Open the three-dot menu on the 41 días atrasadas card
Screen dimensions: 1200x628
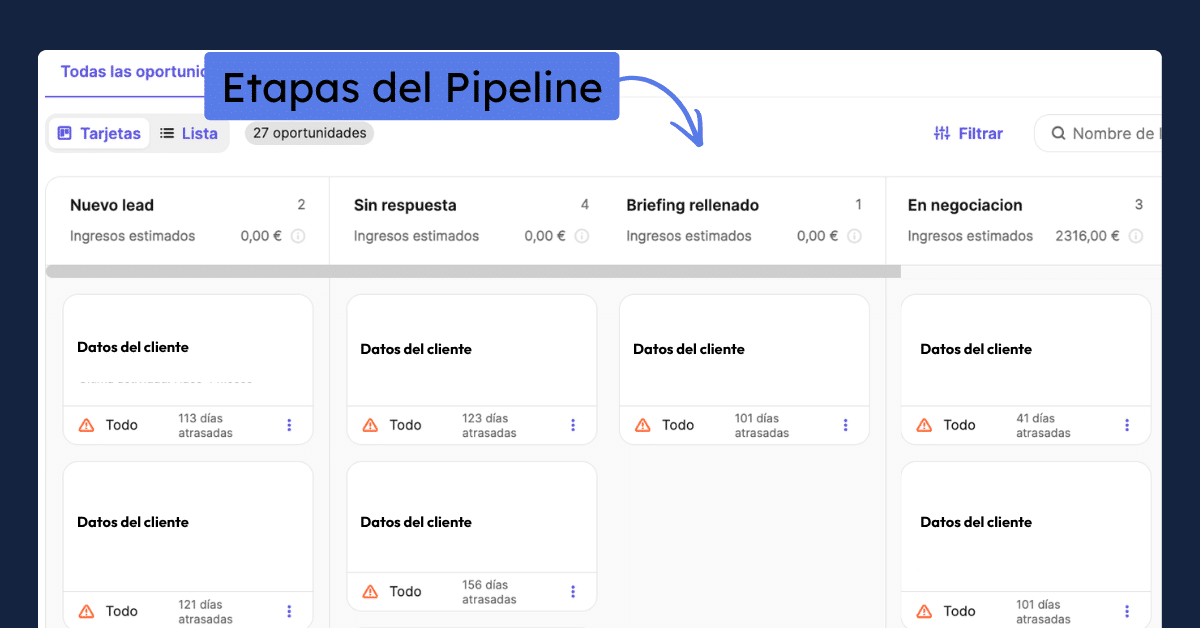pyautogui.click(x=1127, y=425)
